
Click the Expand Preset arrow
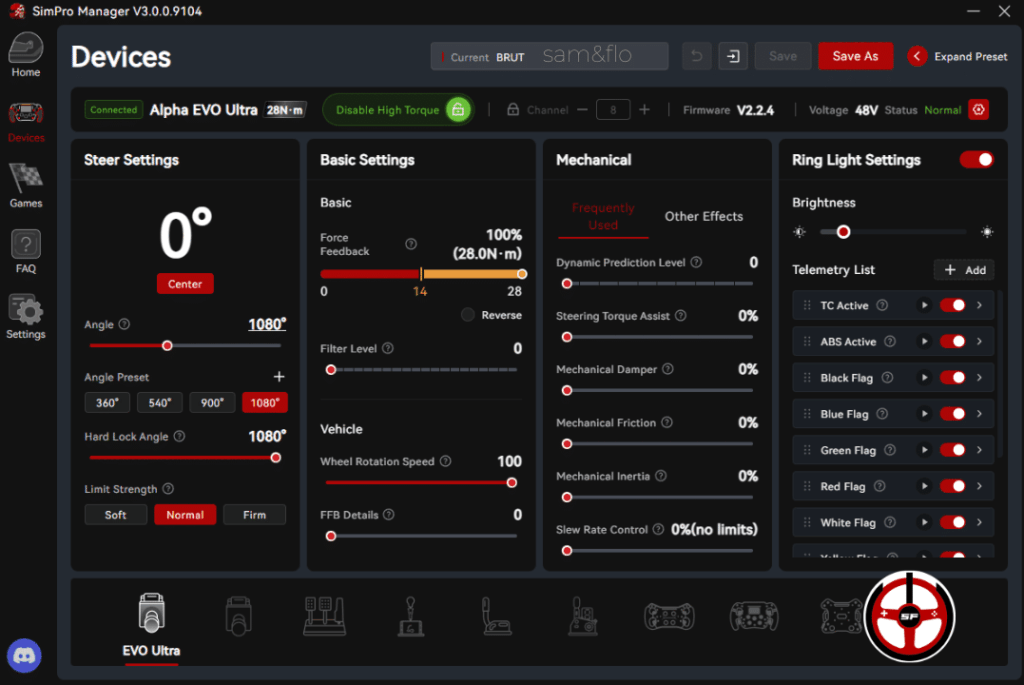[x=917, y=56]
